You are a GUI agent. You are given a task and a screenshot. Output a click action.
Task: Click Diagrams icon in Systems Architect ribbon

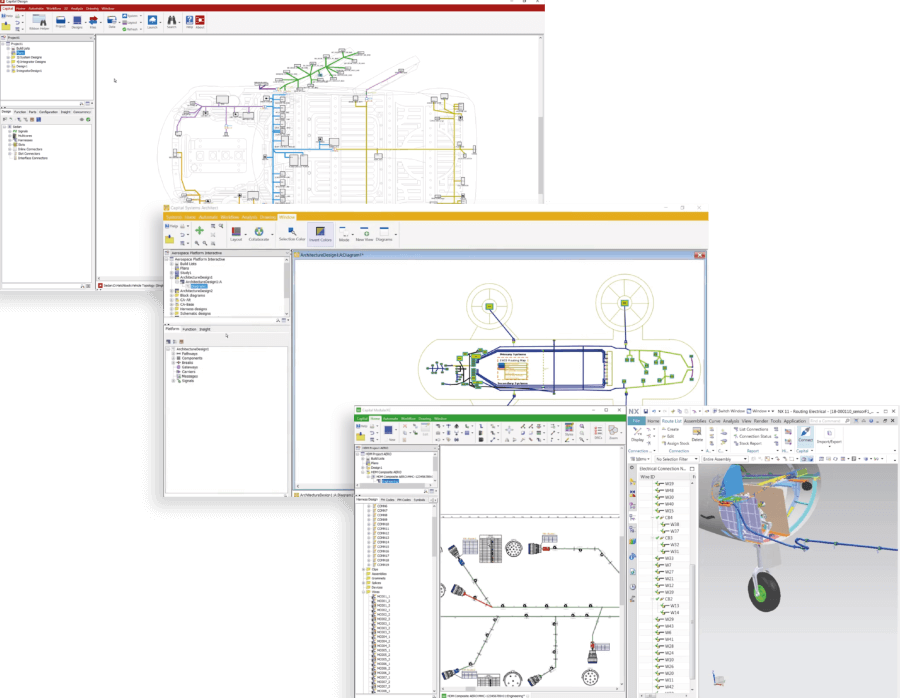[x=384, y=234]
